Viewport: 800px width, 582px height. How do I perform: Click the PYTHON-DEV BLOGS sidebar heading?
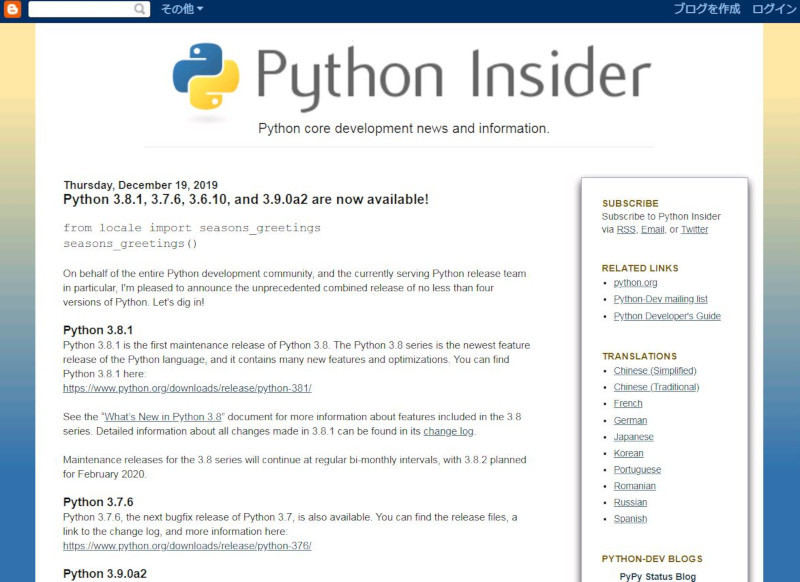[x=652, y=559]
